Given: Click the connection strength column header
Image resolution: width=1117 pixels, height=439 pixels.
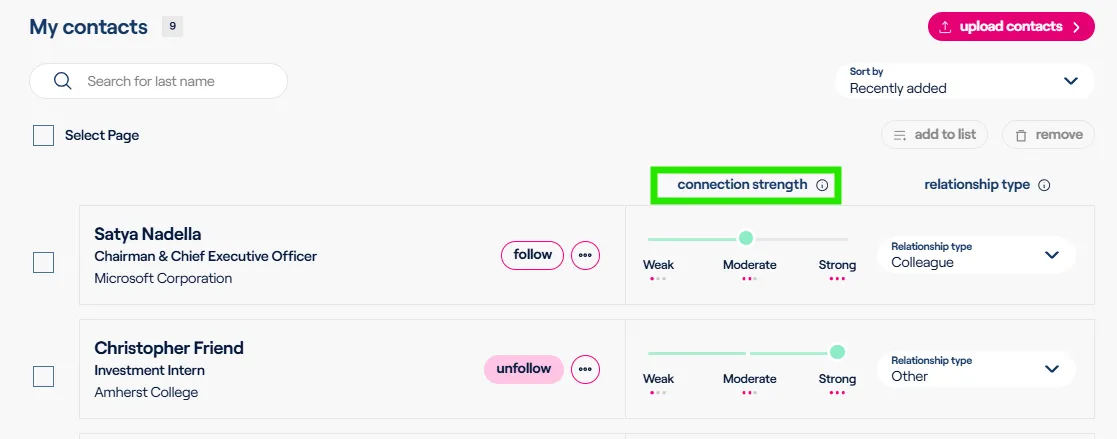Looking at the screenshot, I should [742, 185].
